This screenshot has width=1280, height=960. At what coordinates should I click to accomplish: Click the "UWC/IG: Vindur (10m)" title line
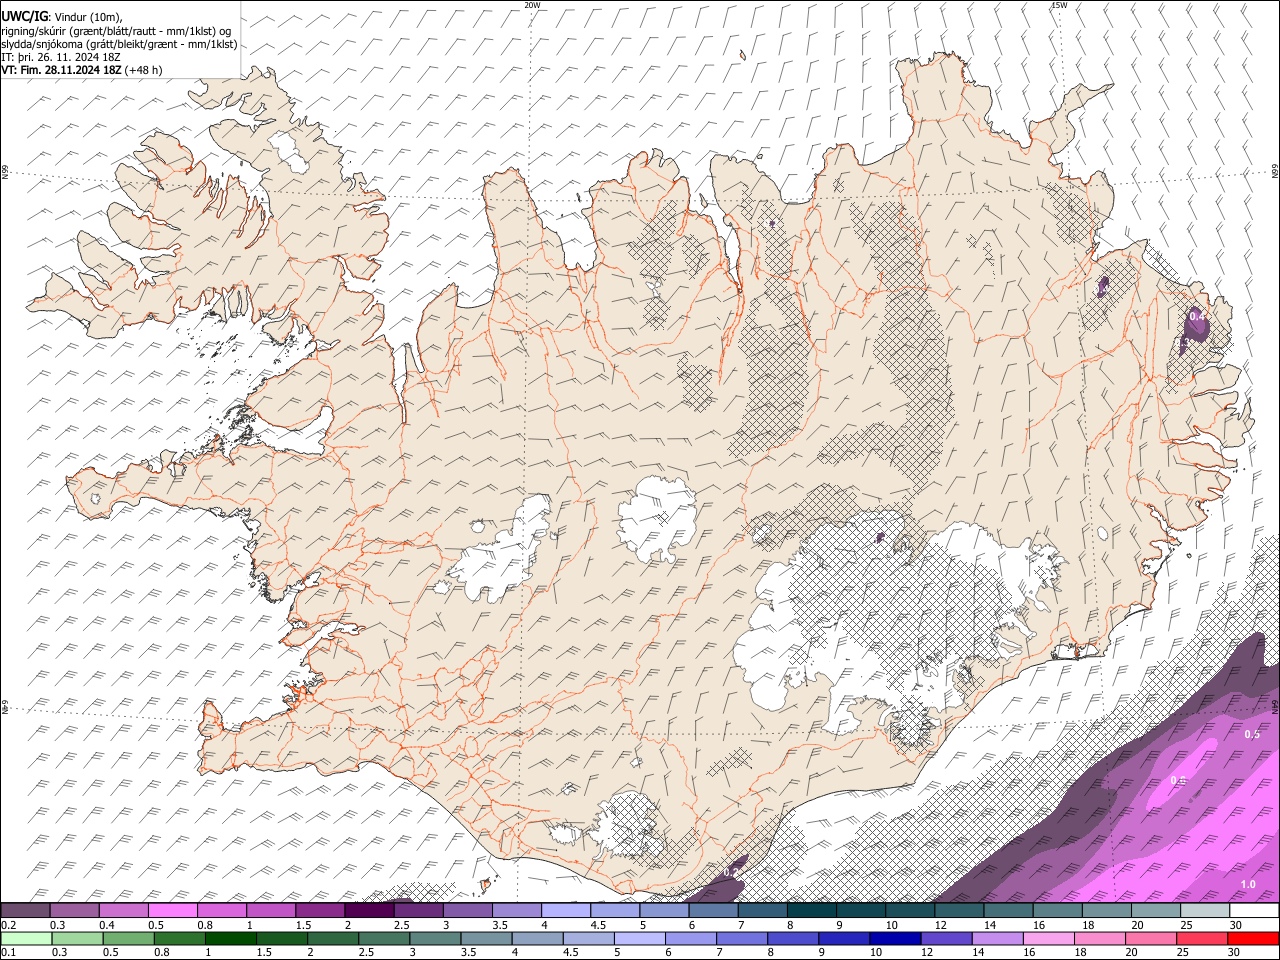tap(61, 17)
